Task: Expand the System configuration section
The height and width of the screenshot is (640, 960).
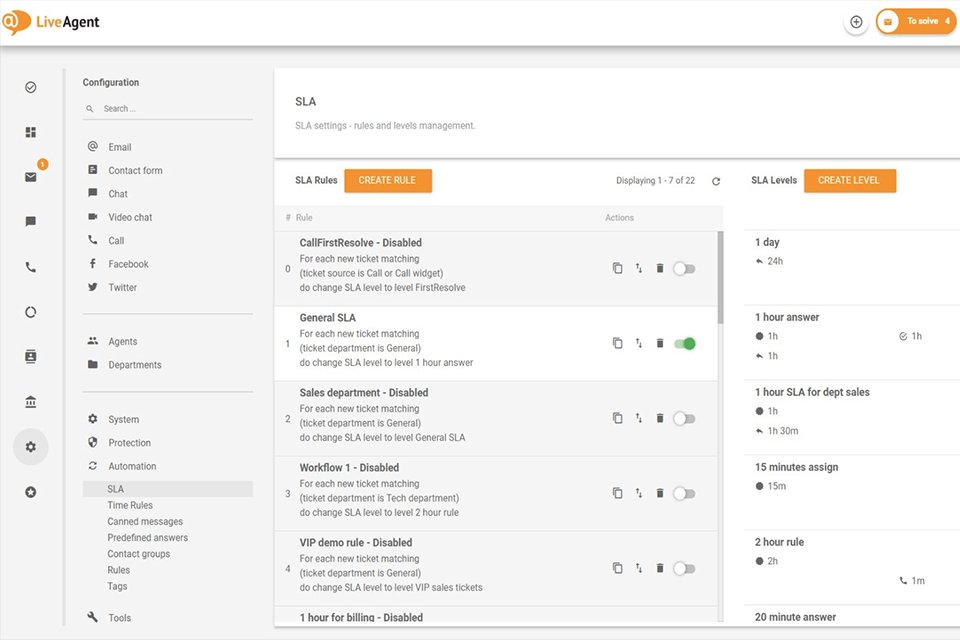Action: 124,420
